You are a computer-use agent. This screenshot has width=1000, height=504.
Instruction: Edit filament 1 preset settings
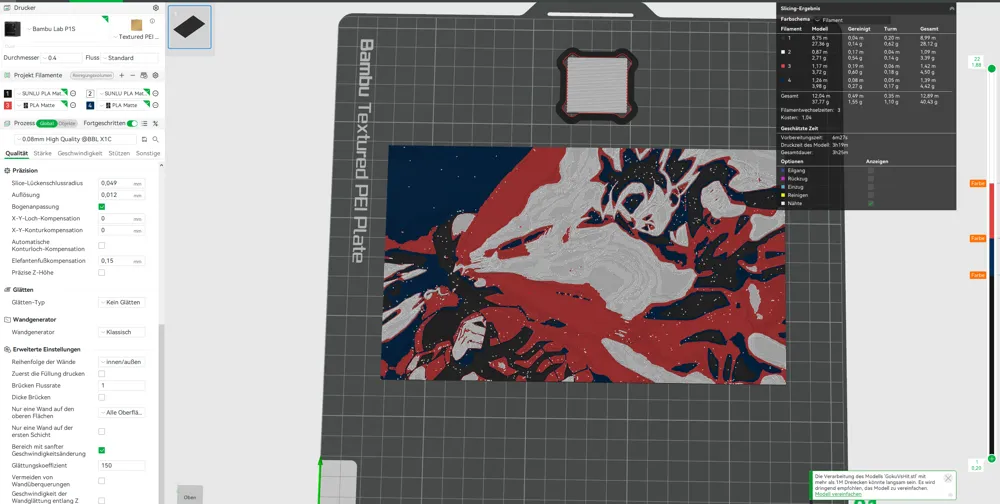pos(73,94)
